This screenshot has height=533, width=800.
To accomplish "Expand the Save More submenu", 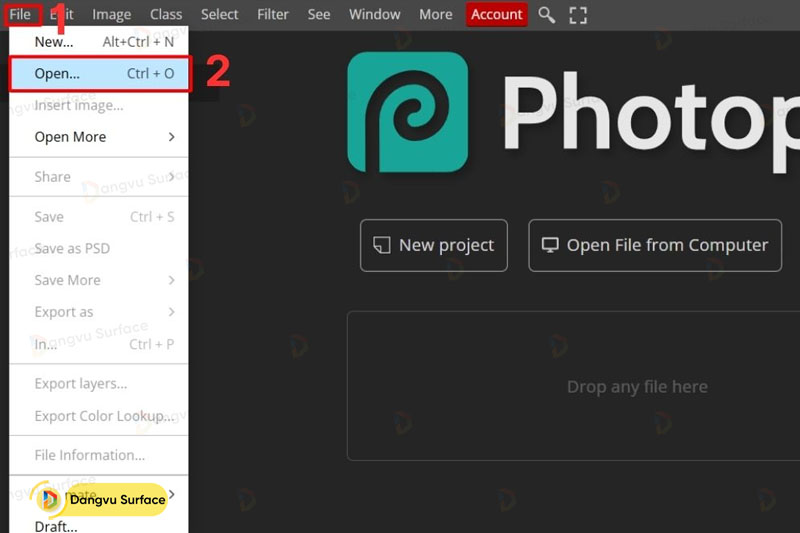I will tap(99, 280).
